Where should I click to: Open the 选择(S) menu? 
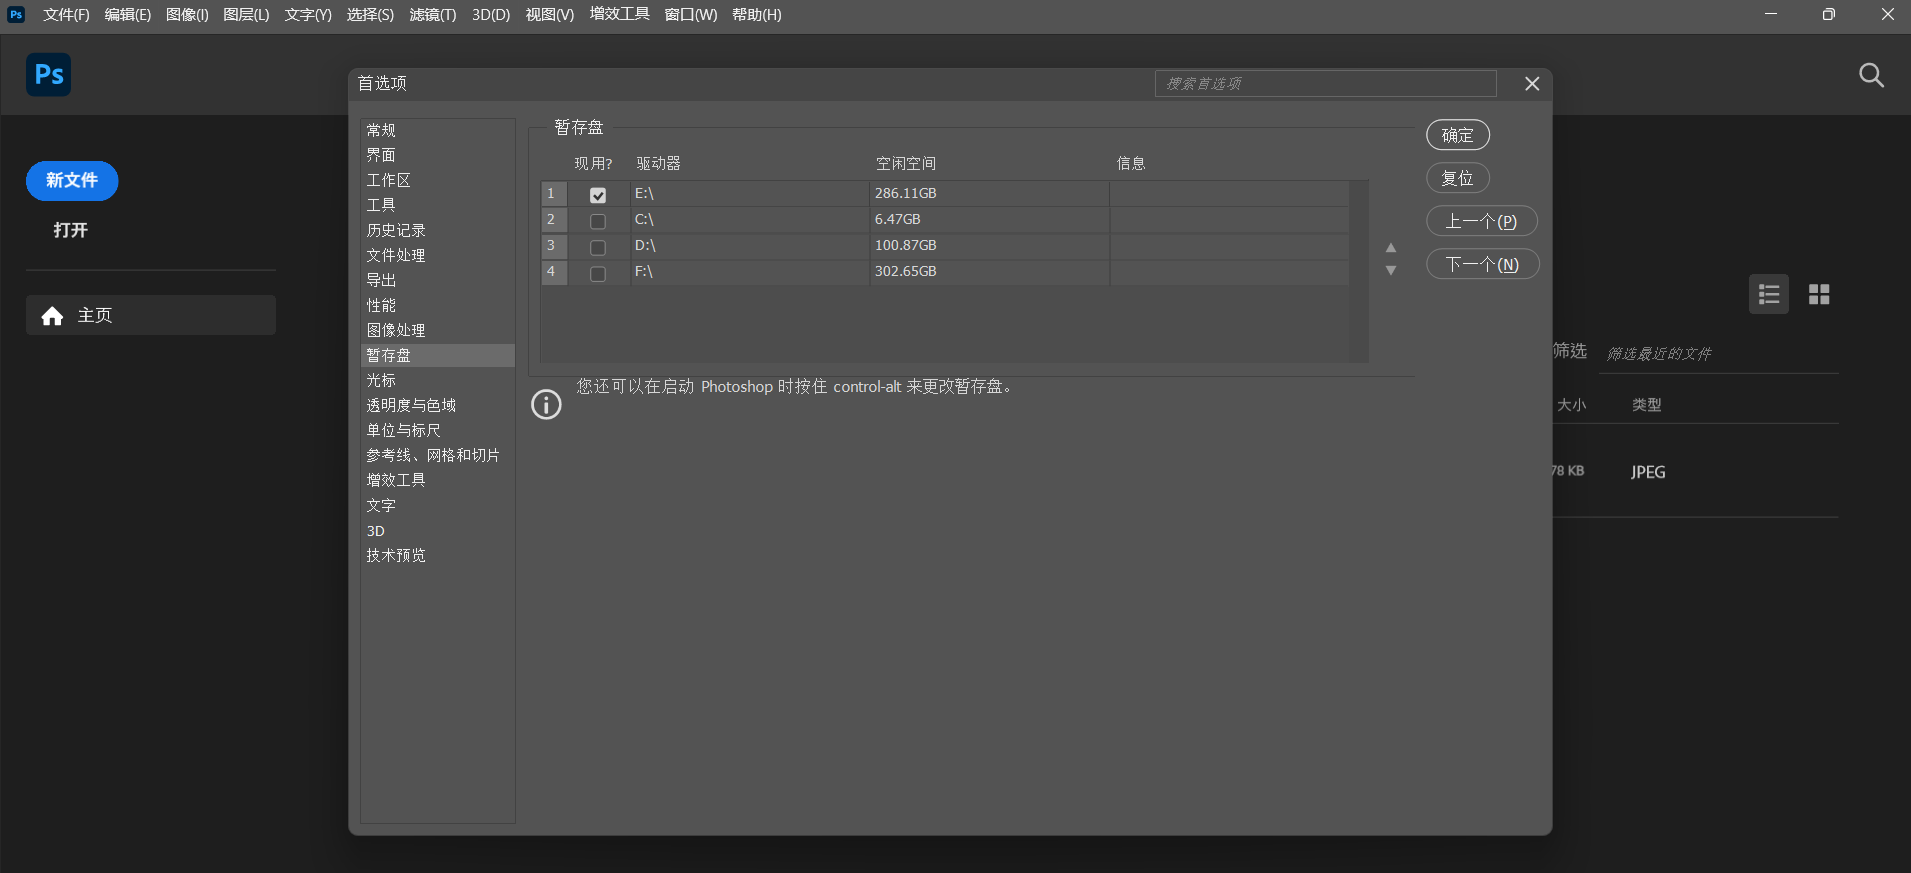click(370, 15)
